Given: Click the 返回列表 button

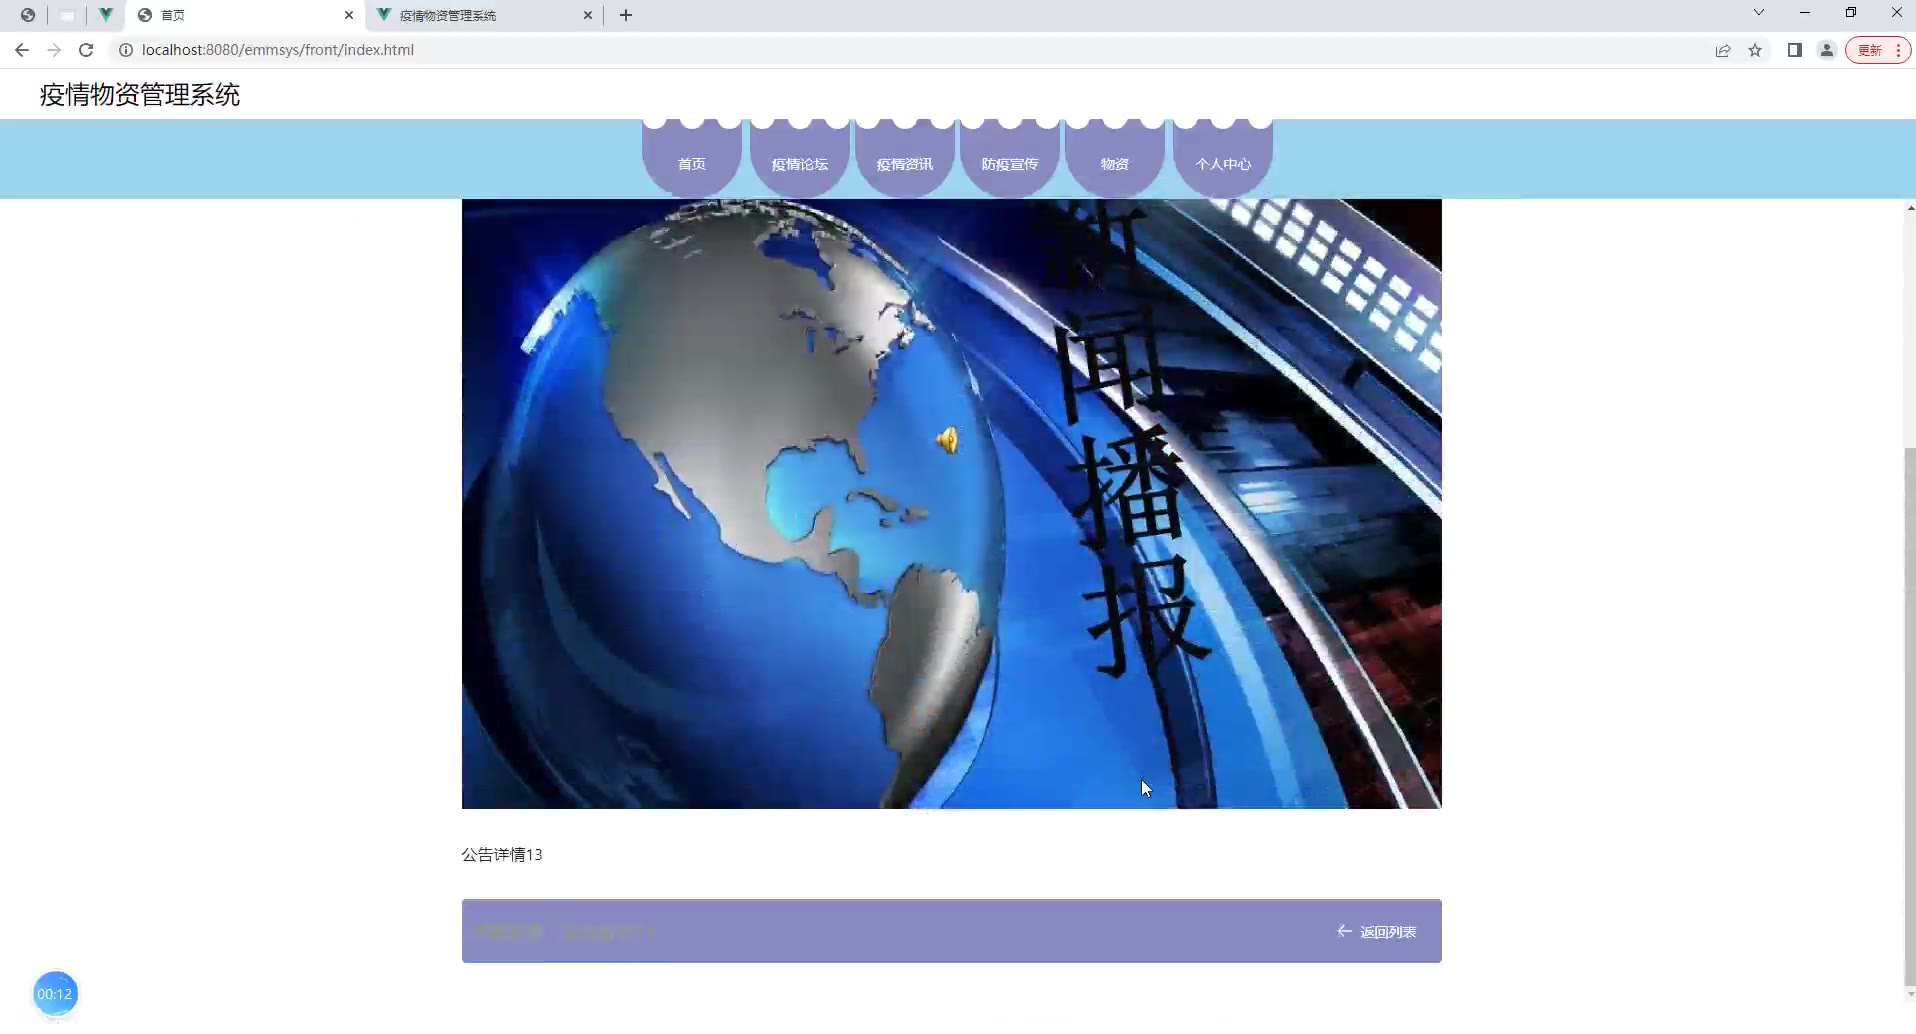Looking at the screenshot, I should (x=1377, y=932).
